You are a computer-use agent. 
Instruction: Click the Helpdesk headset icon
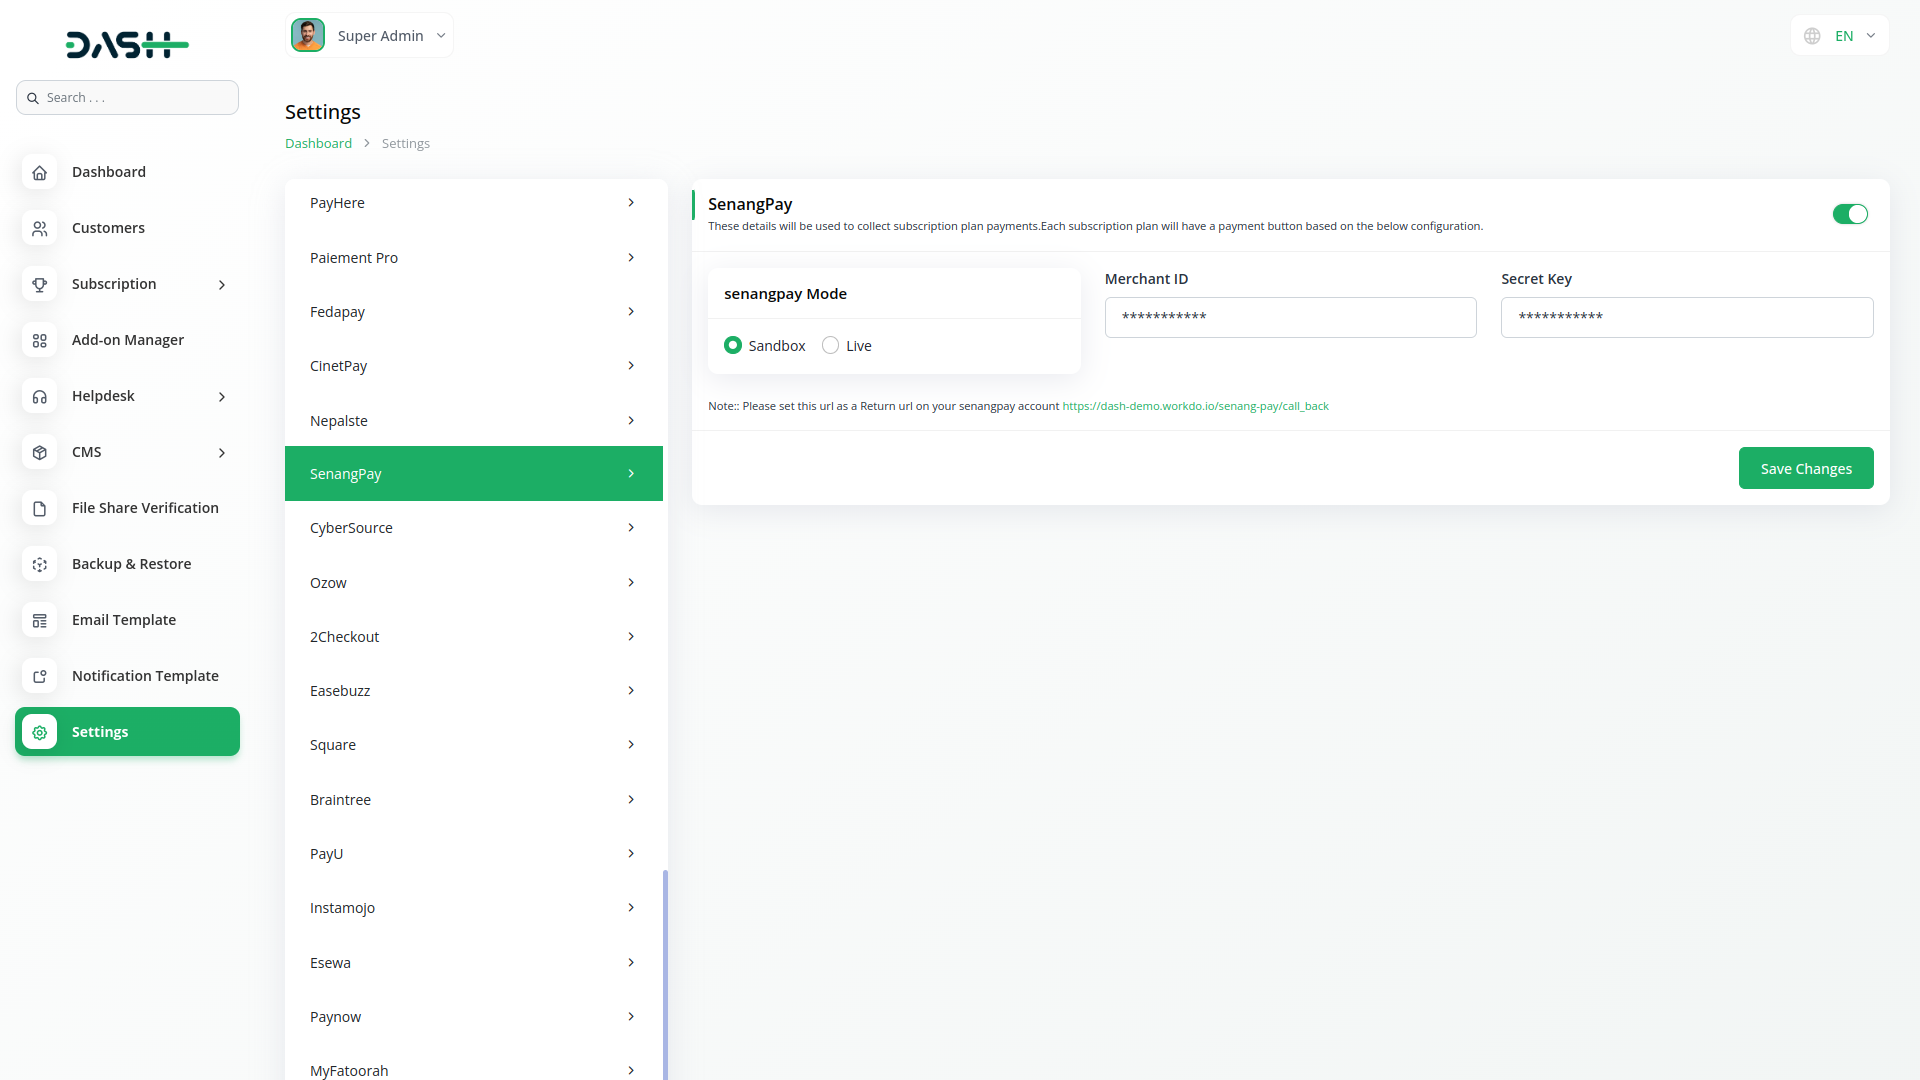tap(39, 396)
